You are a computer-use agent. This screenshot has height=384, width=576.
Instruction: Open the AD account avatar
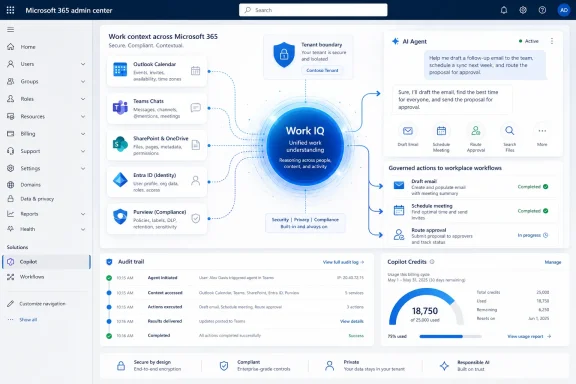(x=564, y=10)
